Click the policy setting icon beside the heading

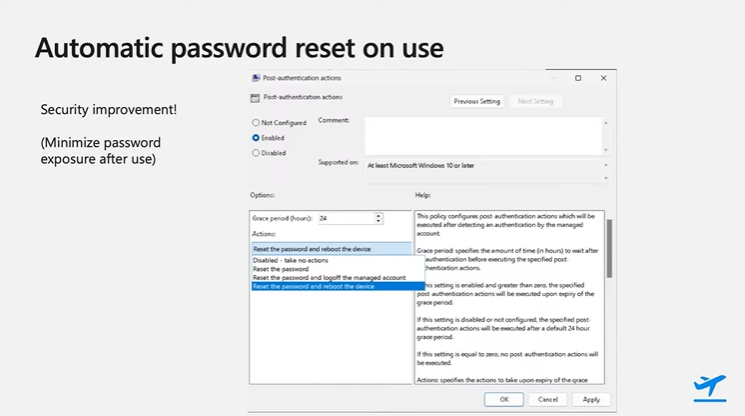point(255,98)
